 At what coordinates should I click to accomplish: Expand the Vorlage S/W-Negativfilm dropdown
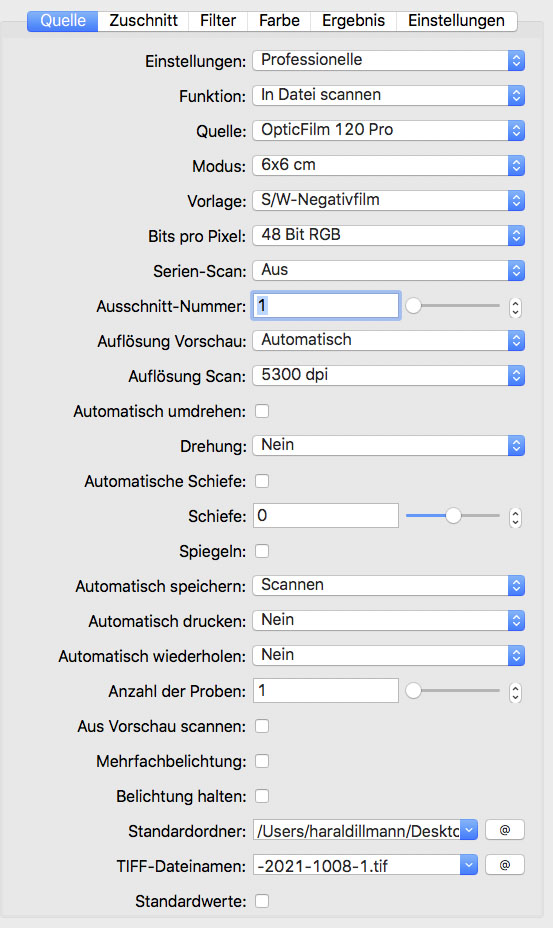click(388, 200)
